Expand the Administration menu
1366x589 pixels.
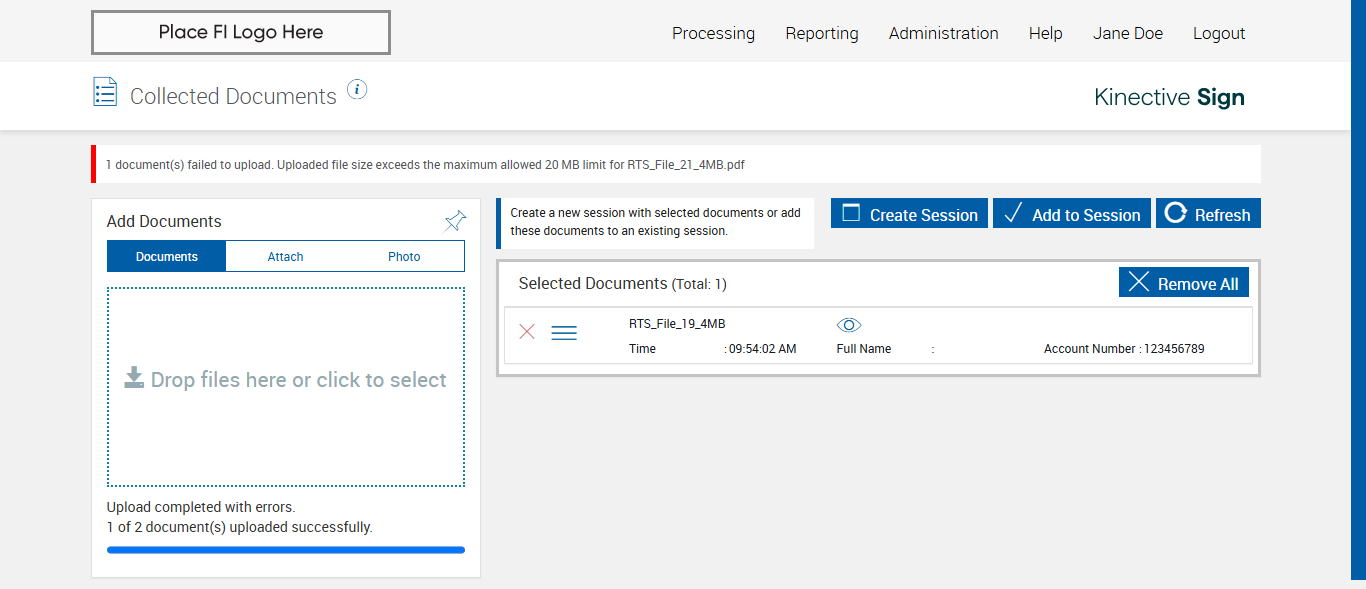[943, 33]
